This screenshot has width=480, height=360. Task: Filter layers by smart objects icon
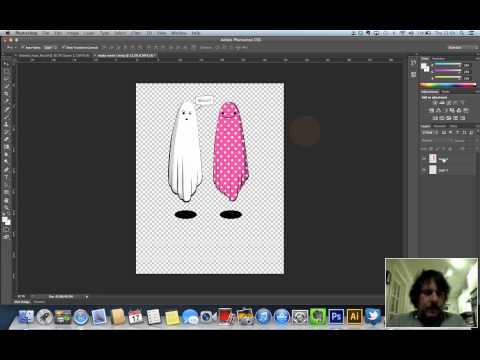click(471, 132)
